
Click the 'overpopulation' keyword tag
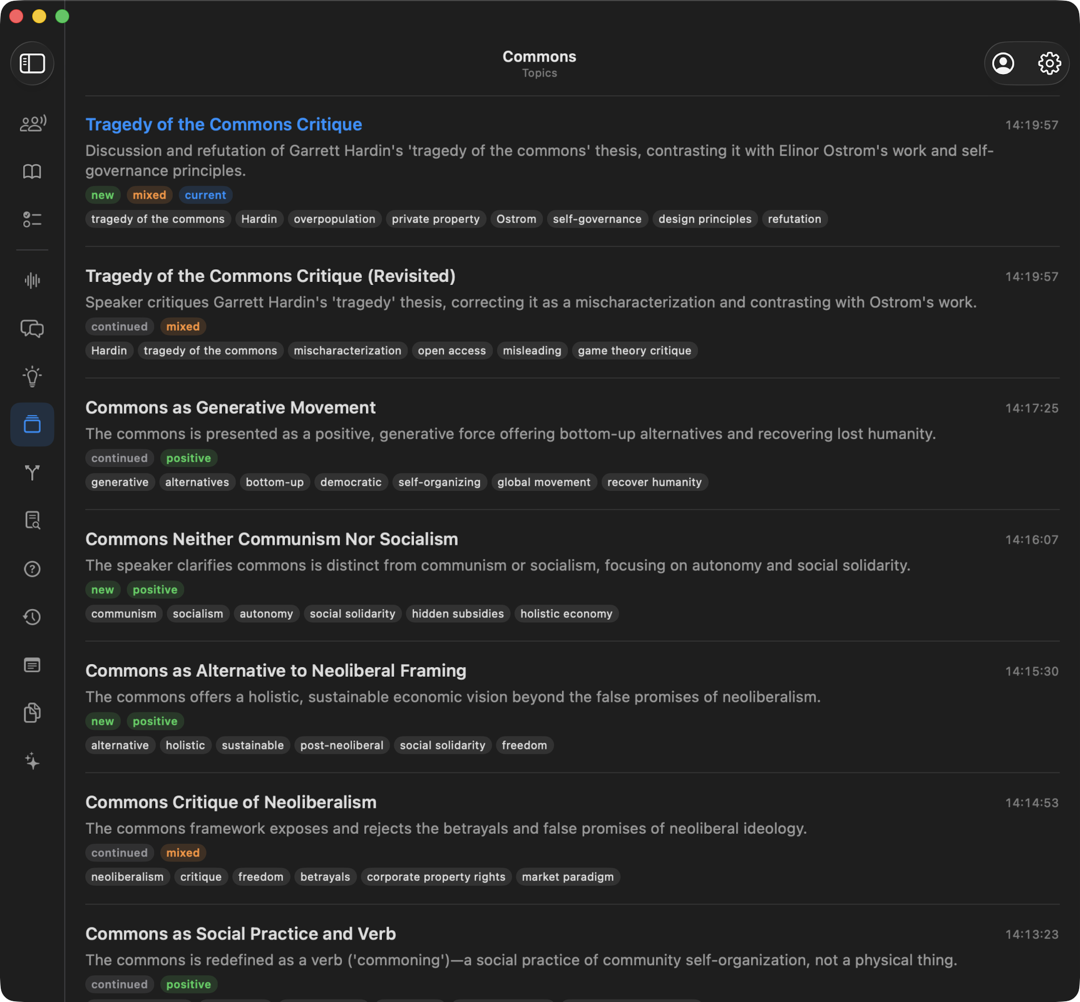tap(334, 219)
